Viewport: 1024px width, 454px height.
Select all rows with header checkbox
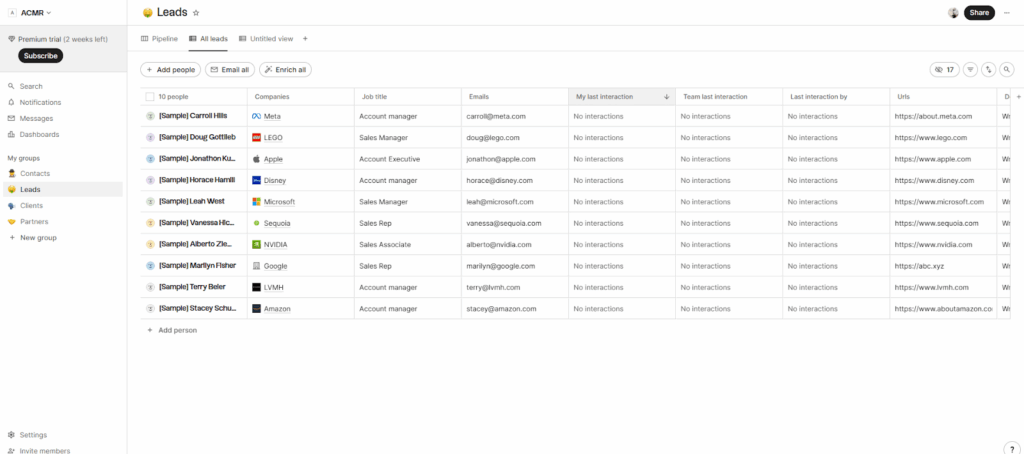pos(150,97)
